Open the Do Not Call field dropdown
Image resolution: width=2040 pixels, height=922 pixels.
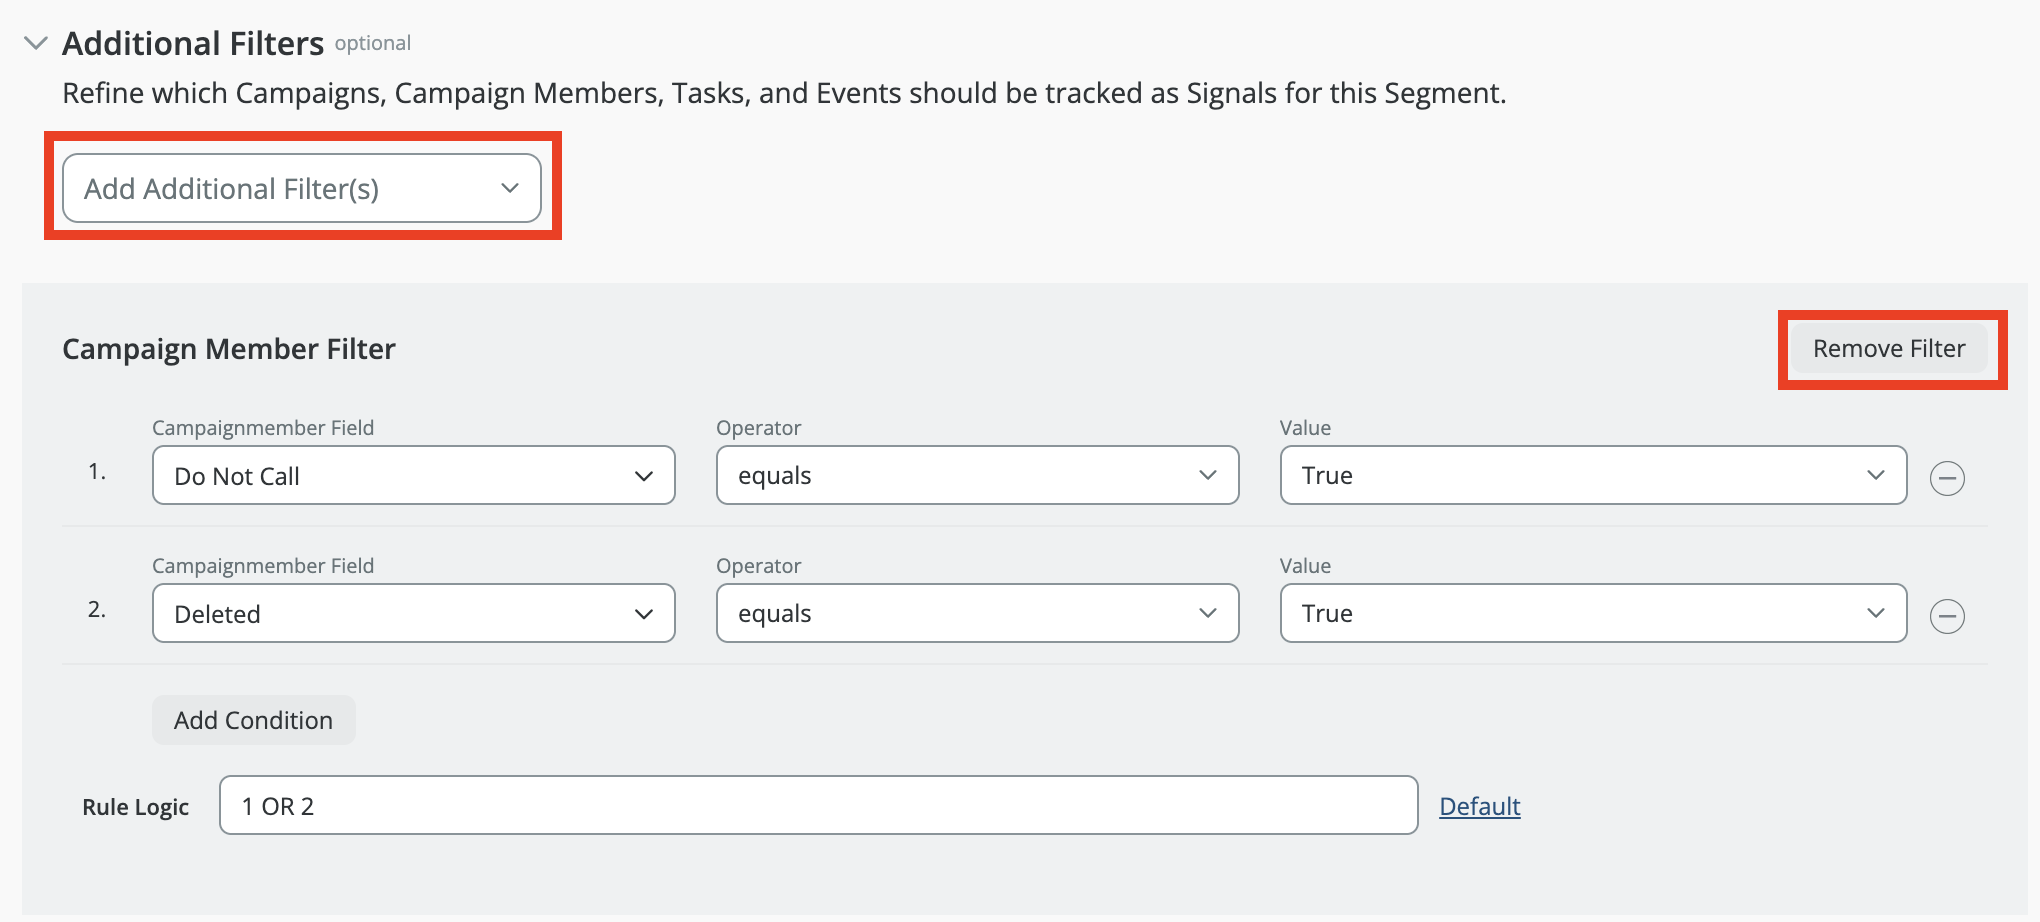pos(412,475)
